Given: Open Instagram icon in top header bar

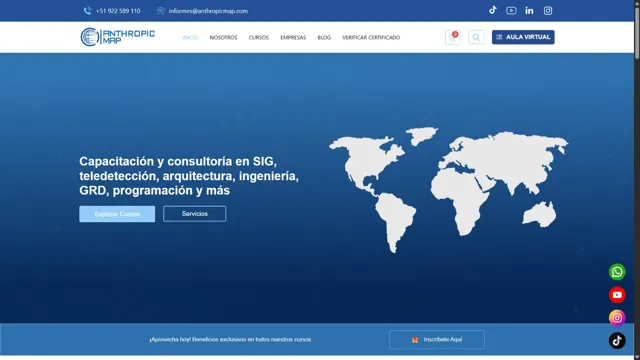Looking at the screenshot, I should click(548, 11).
